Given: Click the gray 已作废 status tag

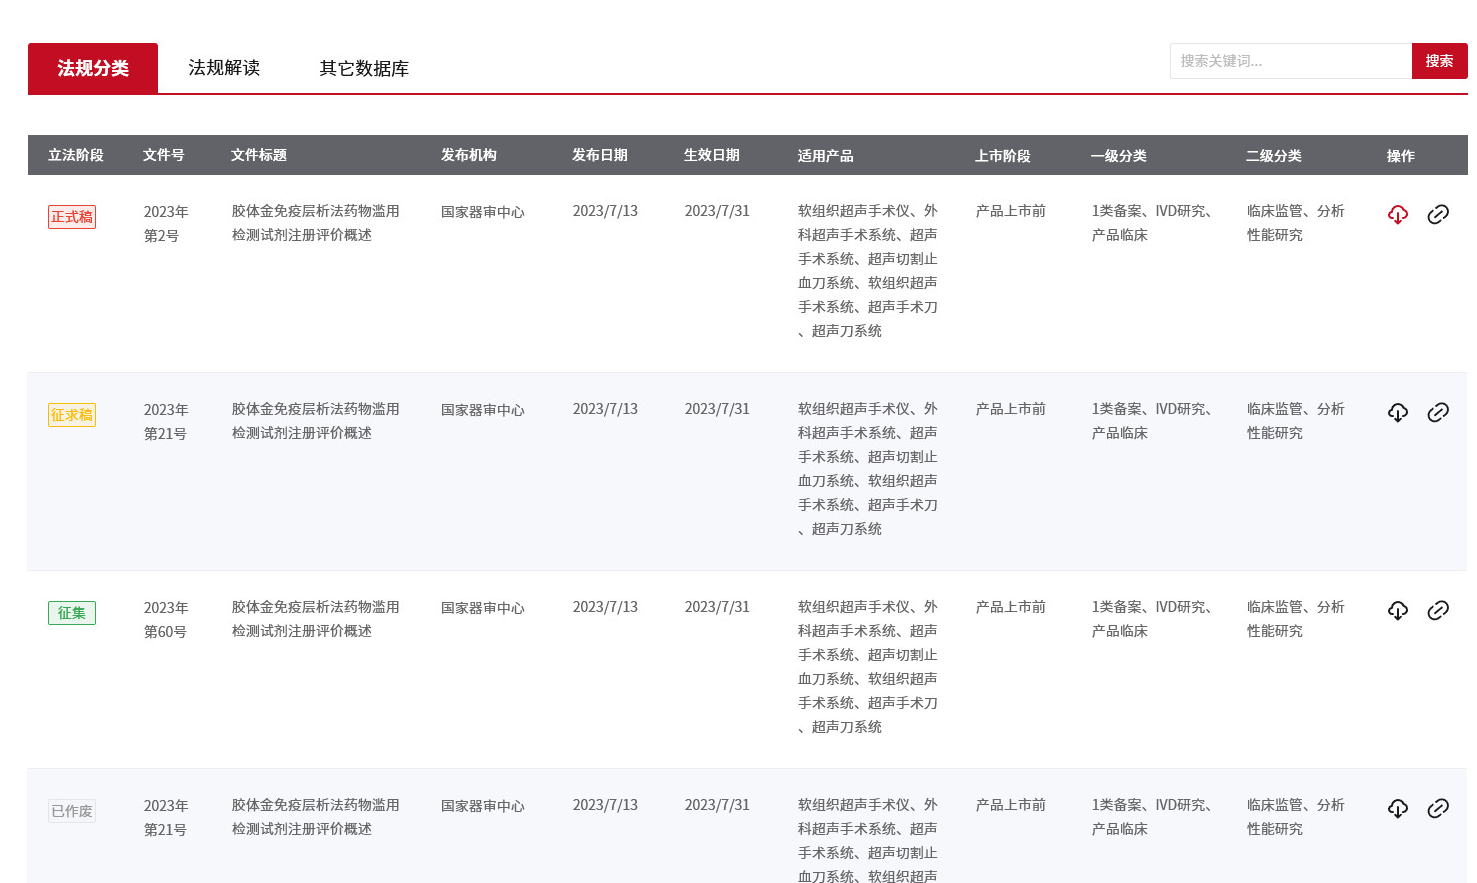Looking at the screenshot, I should click(x=72, y=811).
